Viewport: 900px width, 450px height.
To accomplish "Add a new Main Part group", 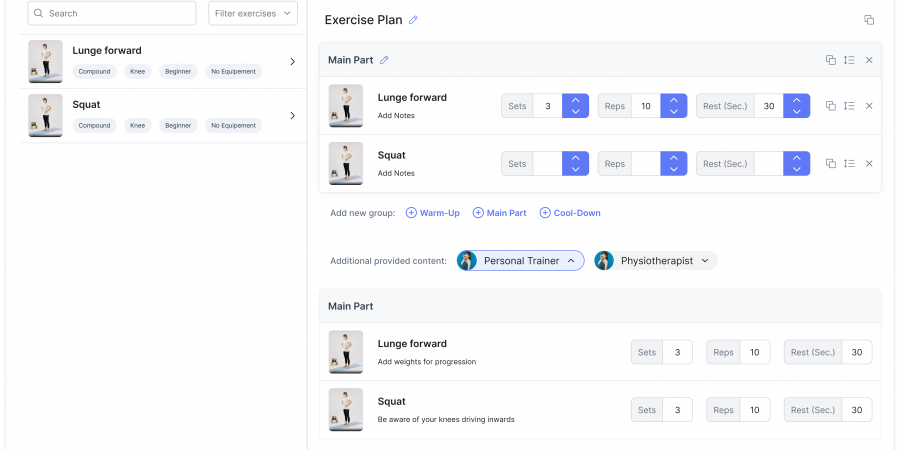I will [x=499, y=213].
